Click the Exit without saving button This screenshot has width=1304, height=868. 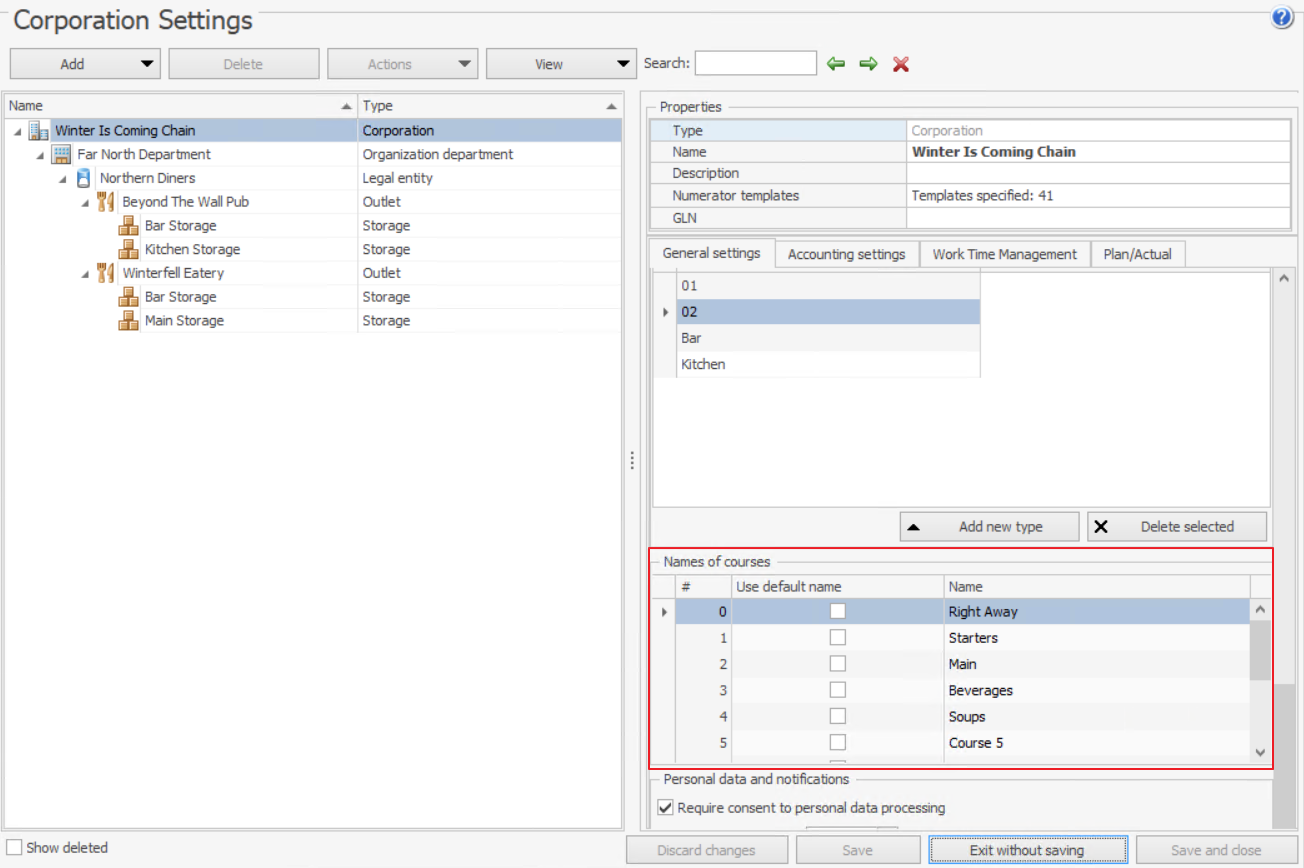(x=1027, y=850)
